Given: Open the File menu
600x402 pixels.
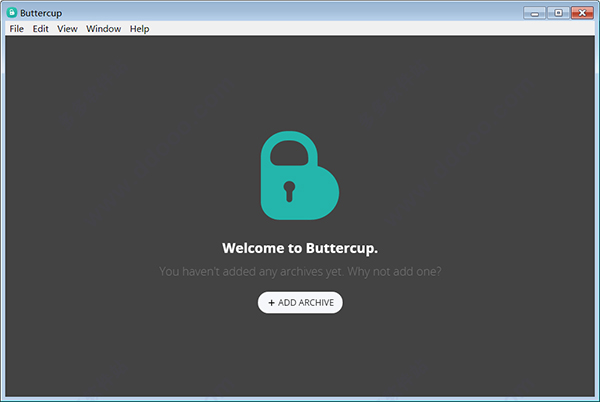Looking at the screenshot, I should click(16, 29).
